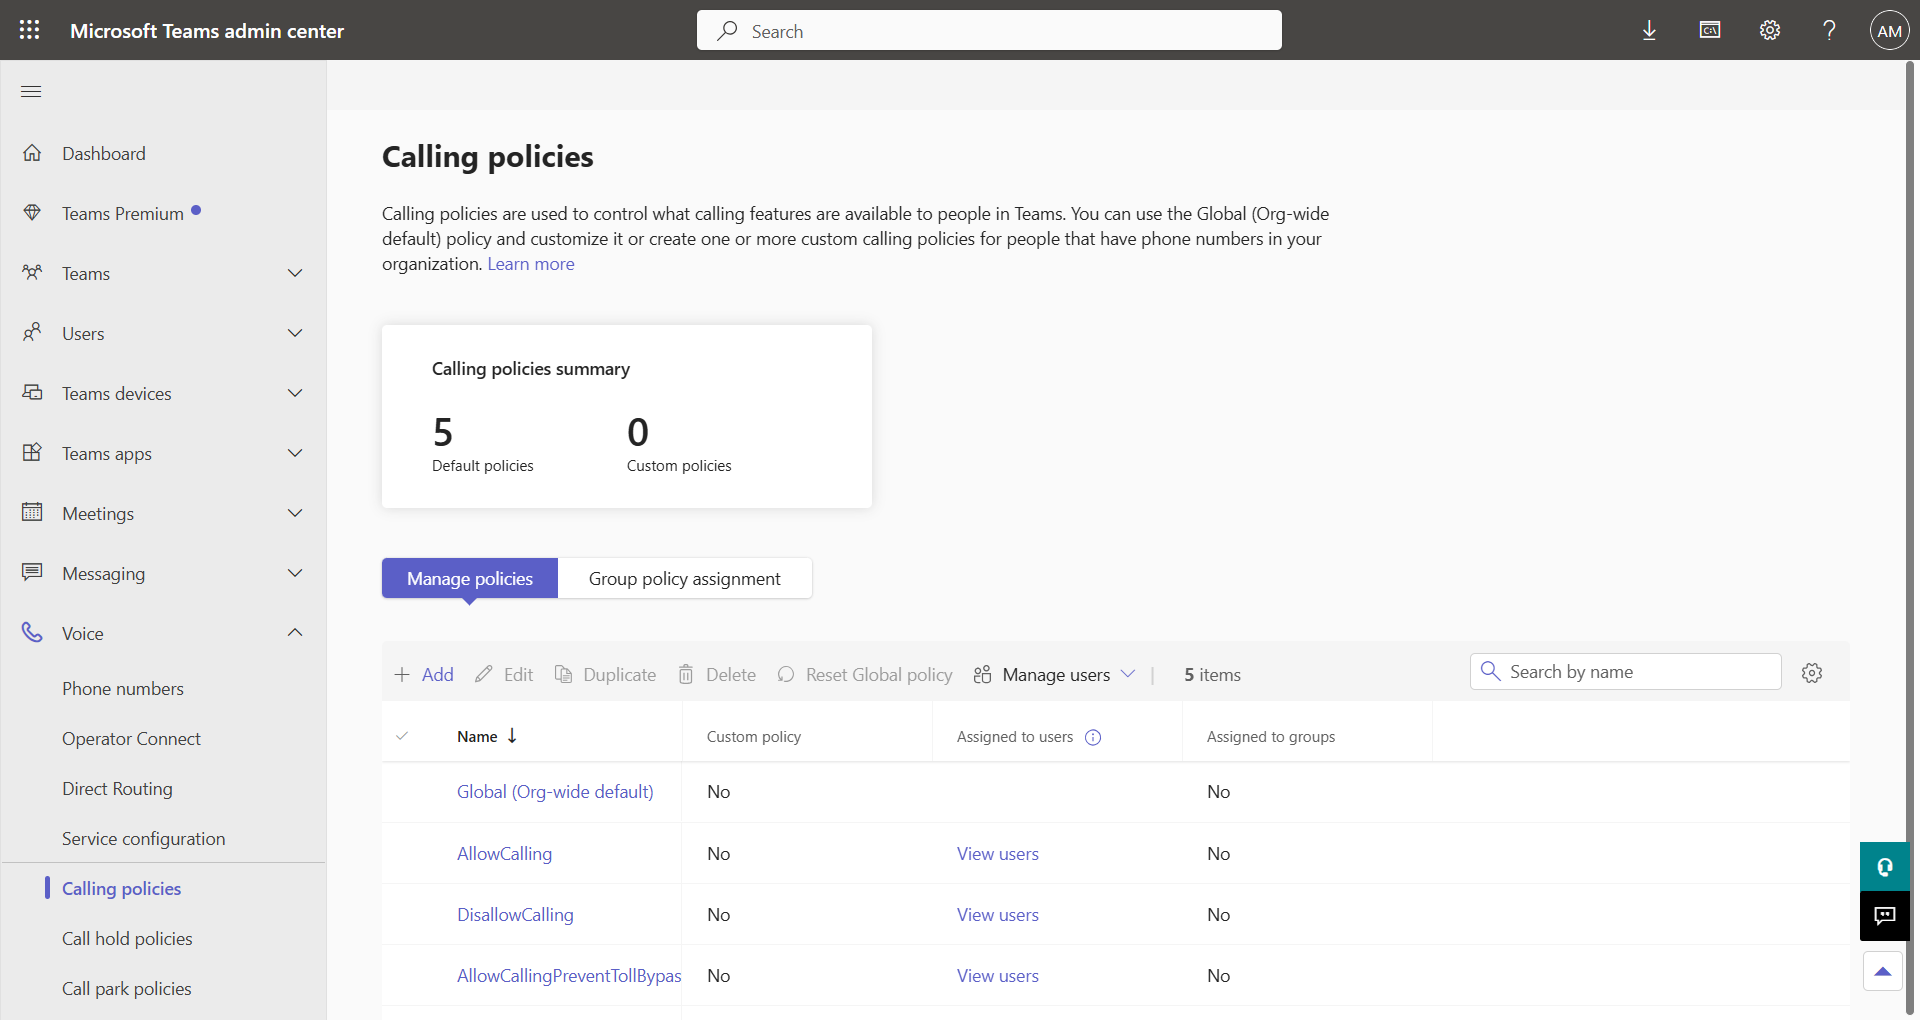
Task: Click the Meetings calendar icon
Action: [x=32, y=512]
